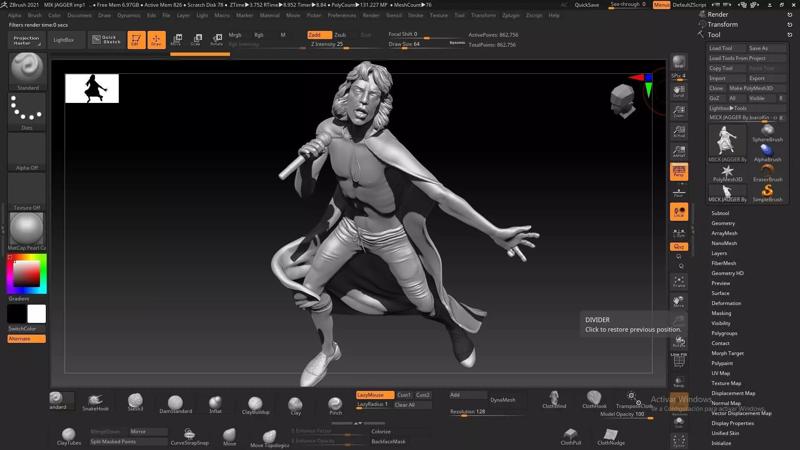Image resolution: width=800 pixels, height=450 pixels.
Task: Open the Preferences menu
Action: click(341, 16)
